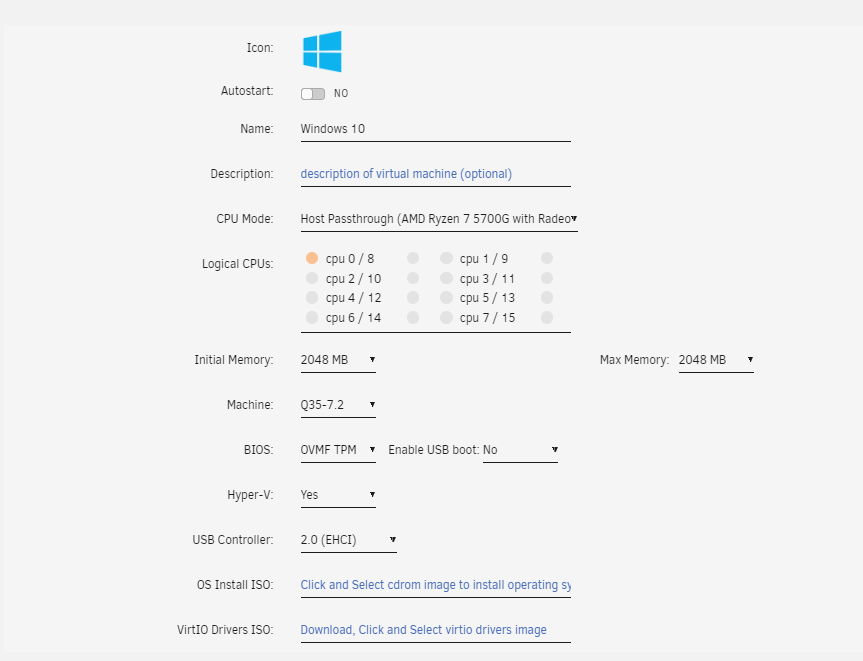Expand the Machine Q35-7.2 dropdown
Image resolution: width=863 pixels, height=661 pixels.
click(x=338, y=405)
